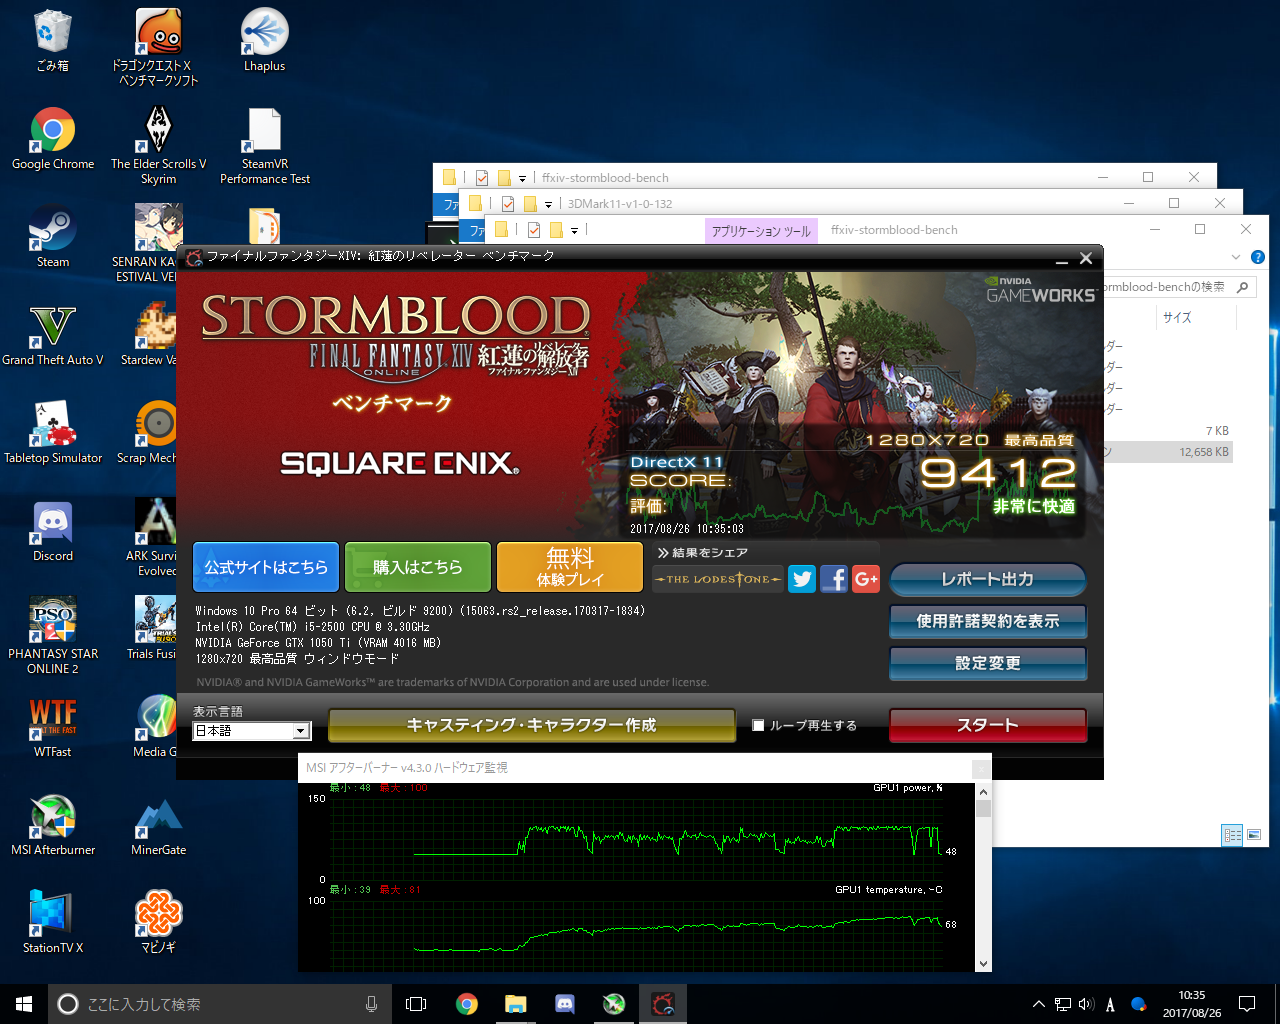Image resolution: width=1280 pixels, height=1024 pixels.
Task: Open the Steam desktop icon
Action: 52,236
